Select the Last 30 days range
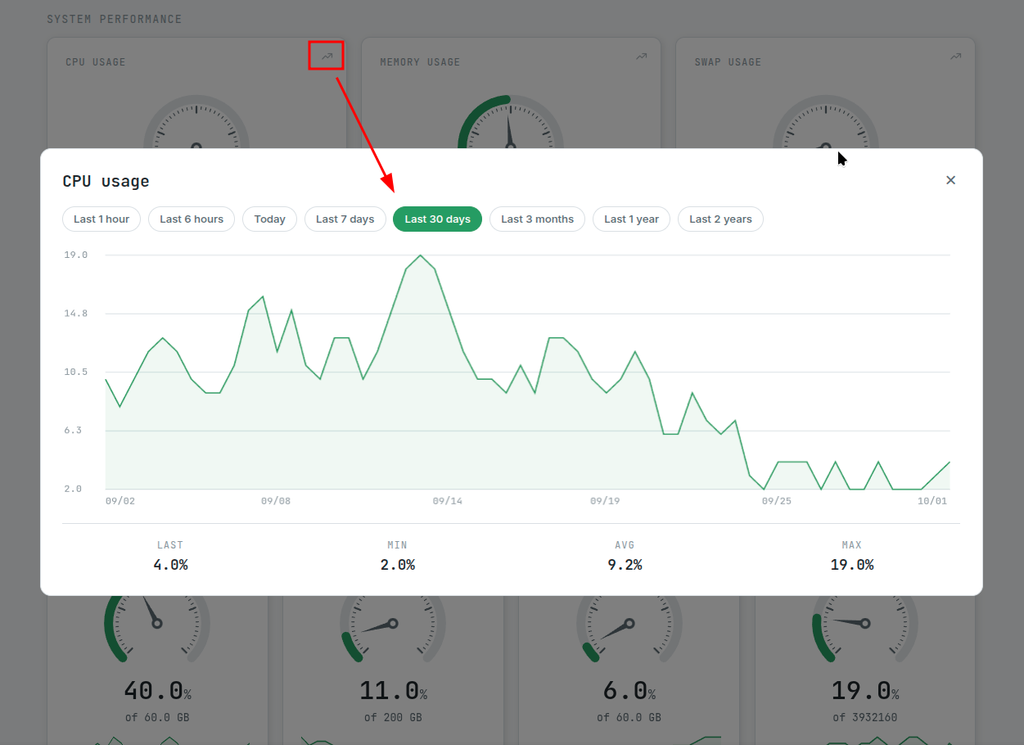 click(x=438, y=219)
